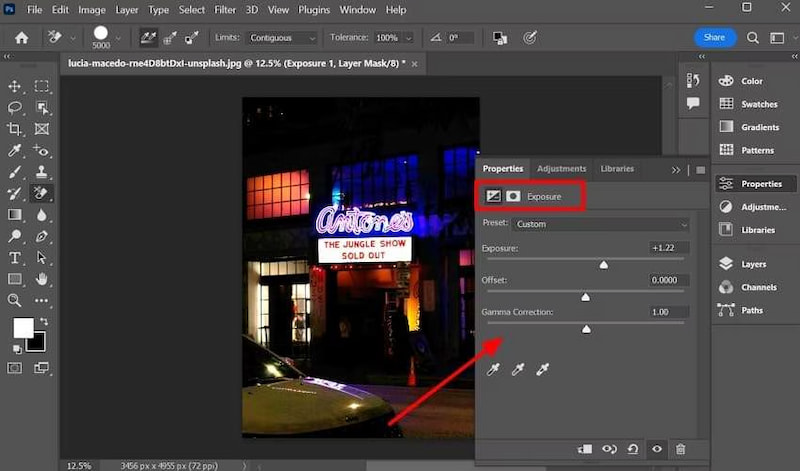Select the Gradient tool
This screenshot has height=471, width=800.
pos(14,215)
